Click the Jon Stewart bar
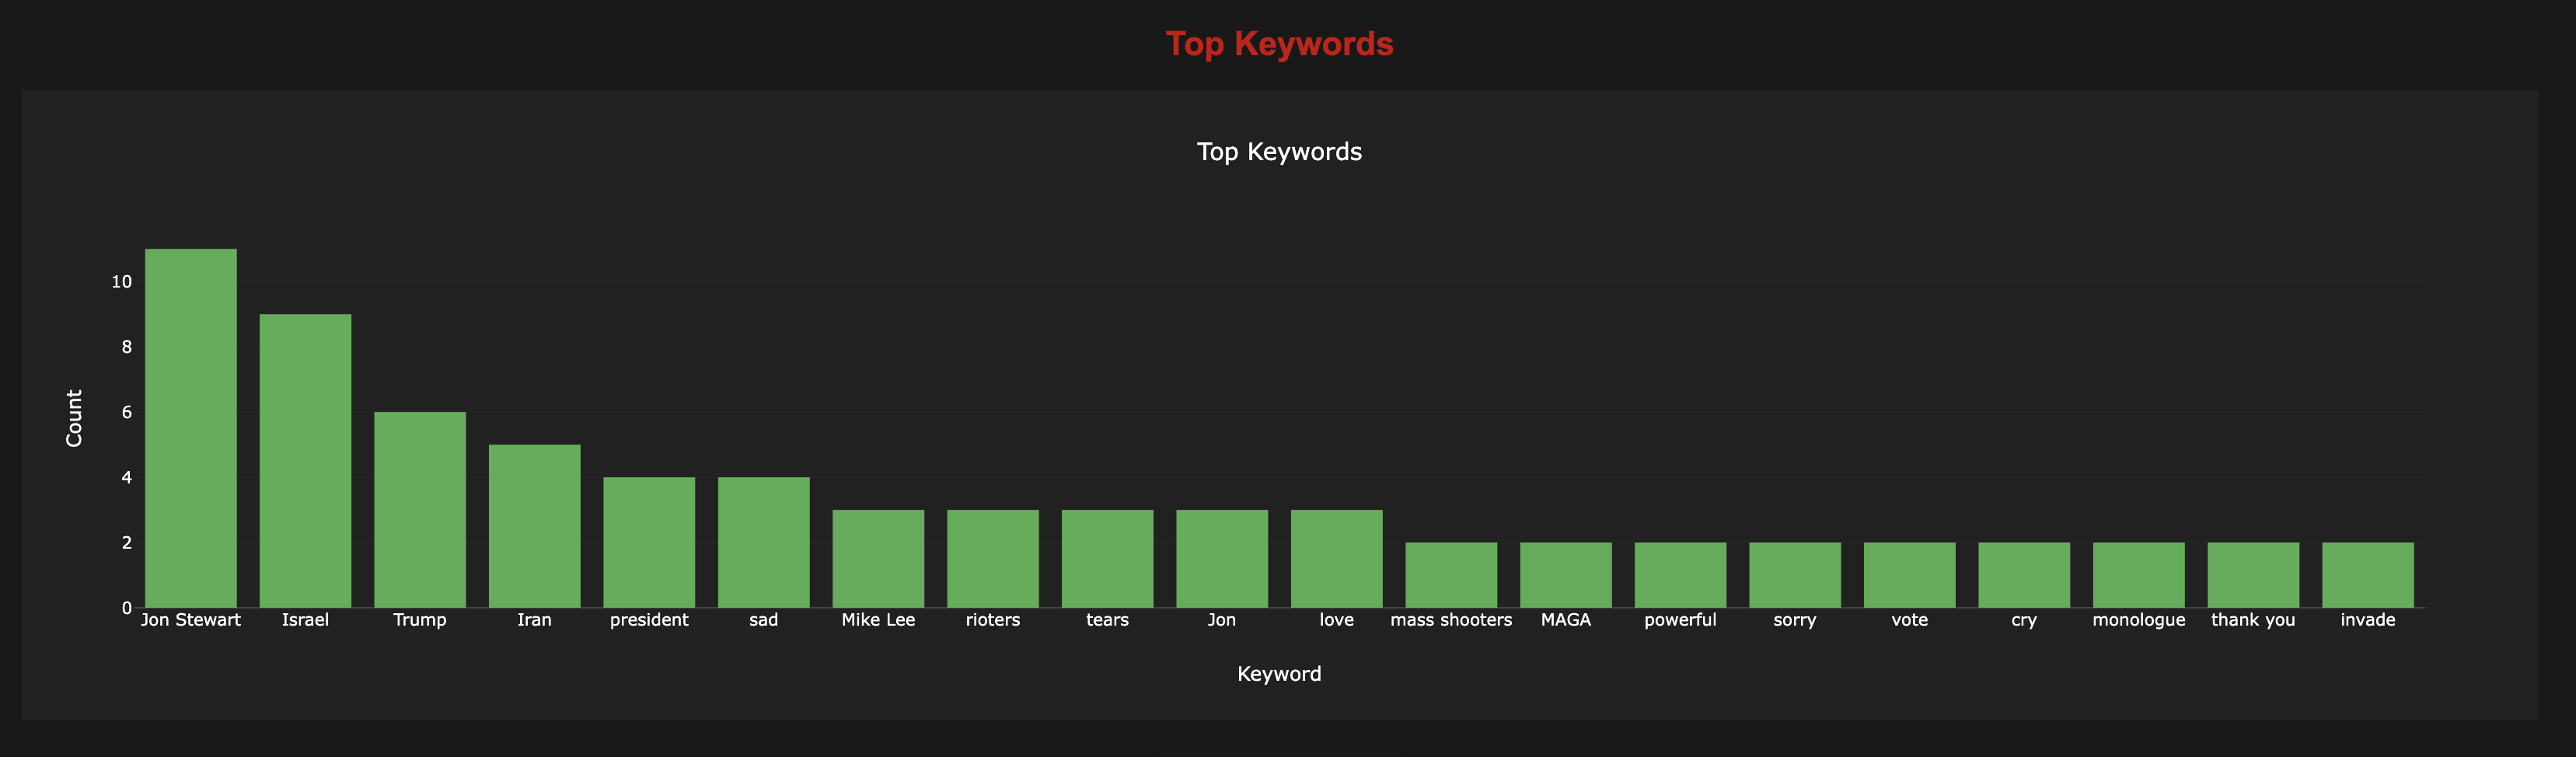Screen dimensions: 2576x757 tap(191, 428)
